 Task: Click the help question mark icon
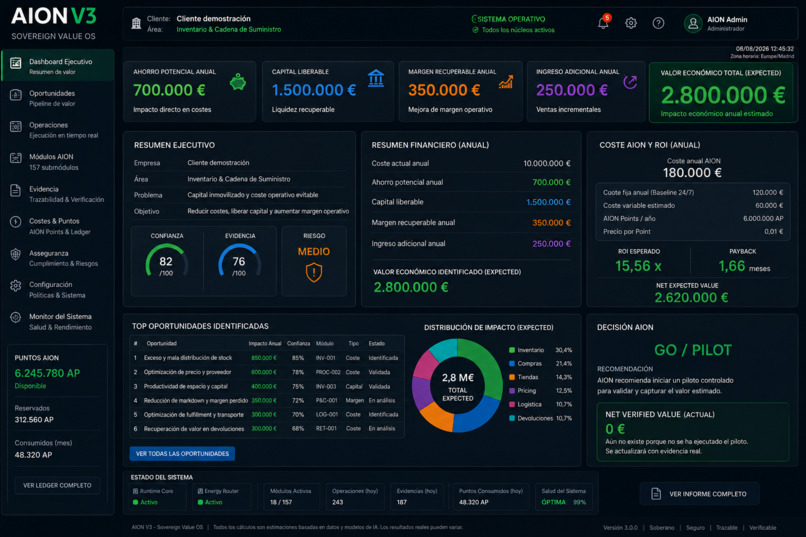658,23
